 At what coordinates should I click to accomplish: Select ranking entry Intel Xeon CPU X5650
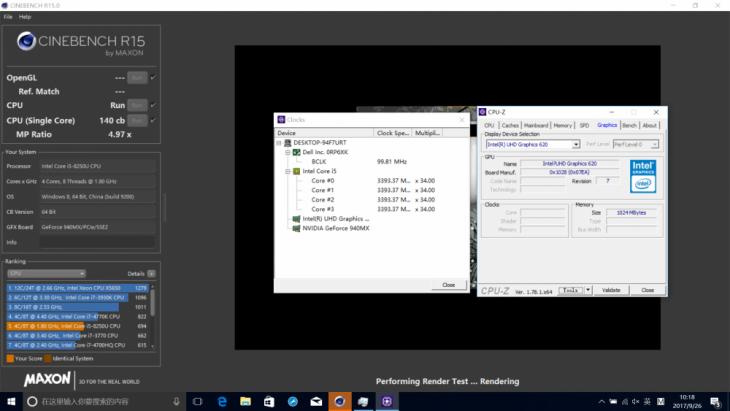tap(77, 288)
